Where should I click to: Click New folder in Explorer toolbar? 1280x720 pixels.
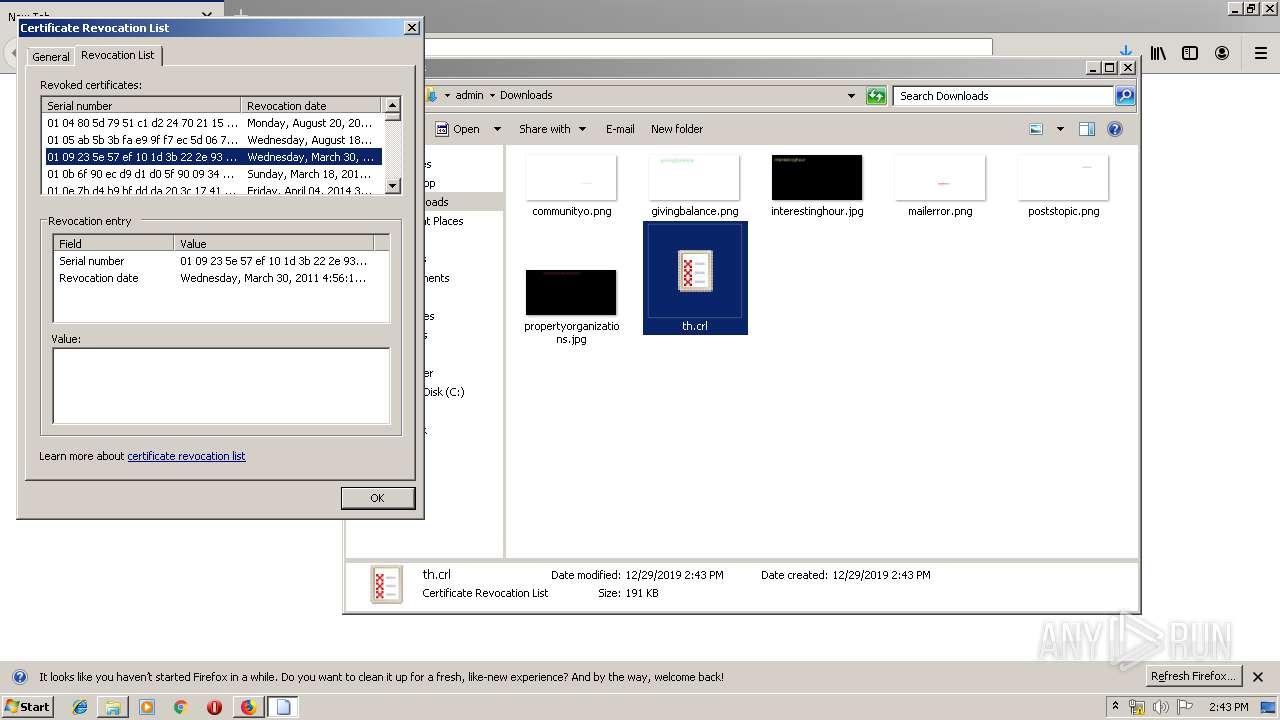(677, 129)
